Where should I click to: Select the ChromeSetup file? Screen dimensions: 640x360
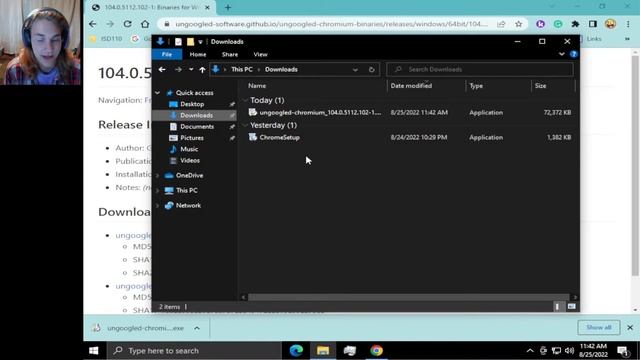(280, 138)
